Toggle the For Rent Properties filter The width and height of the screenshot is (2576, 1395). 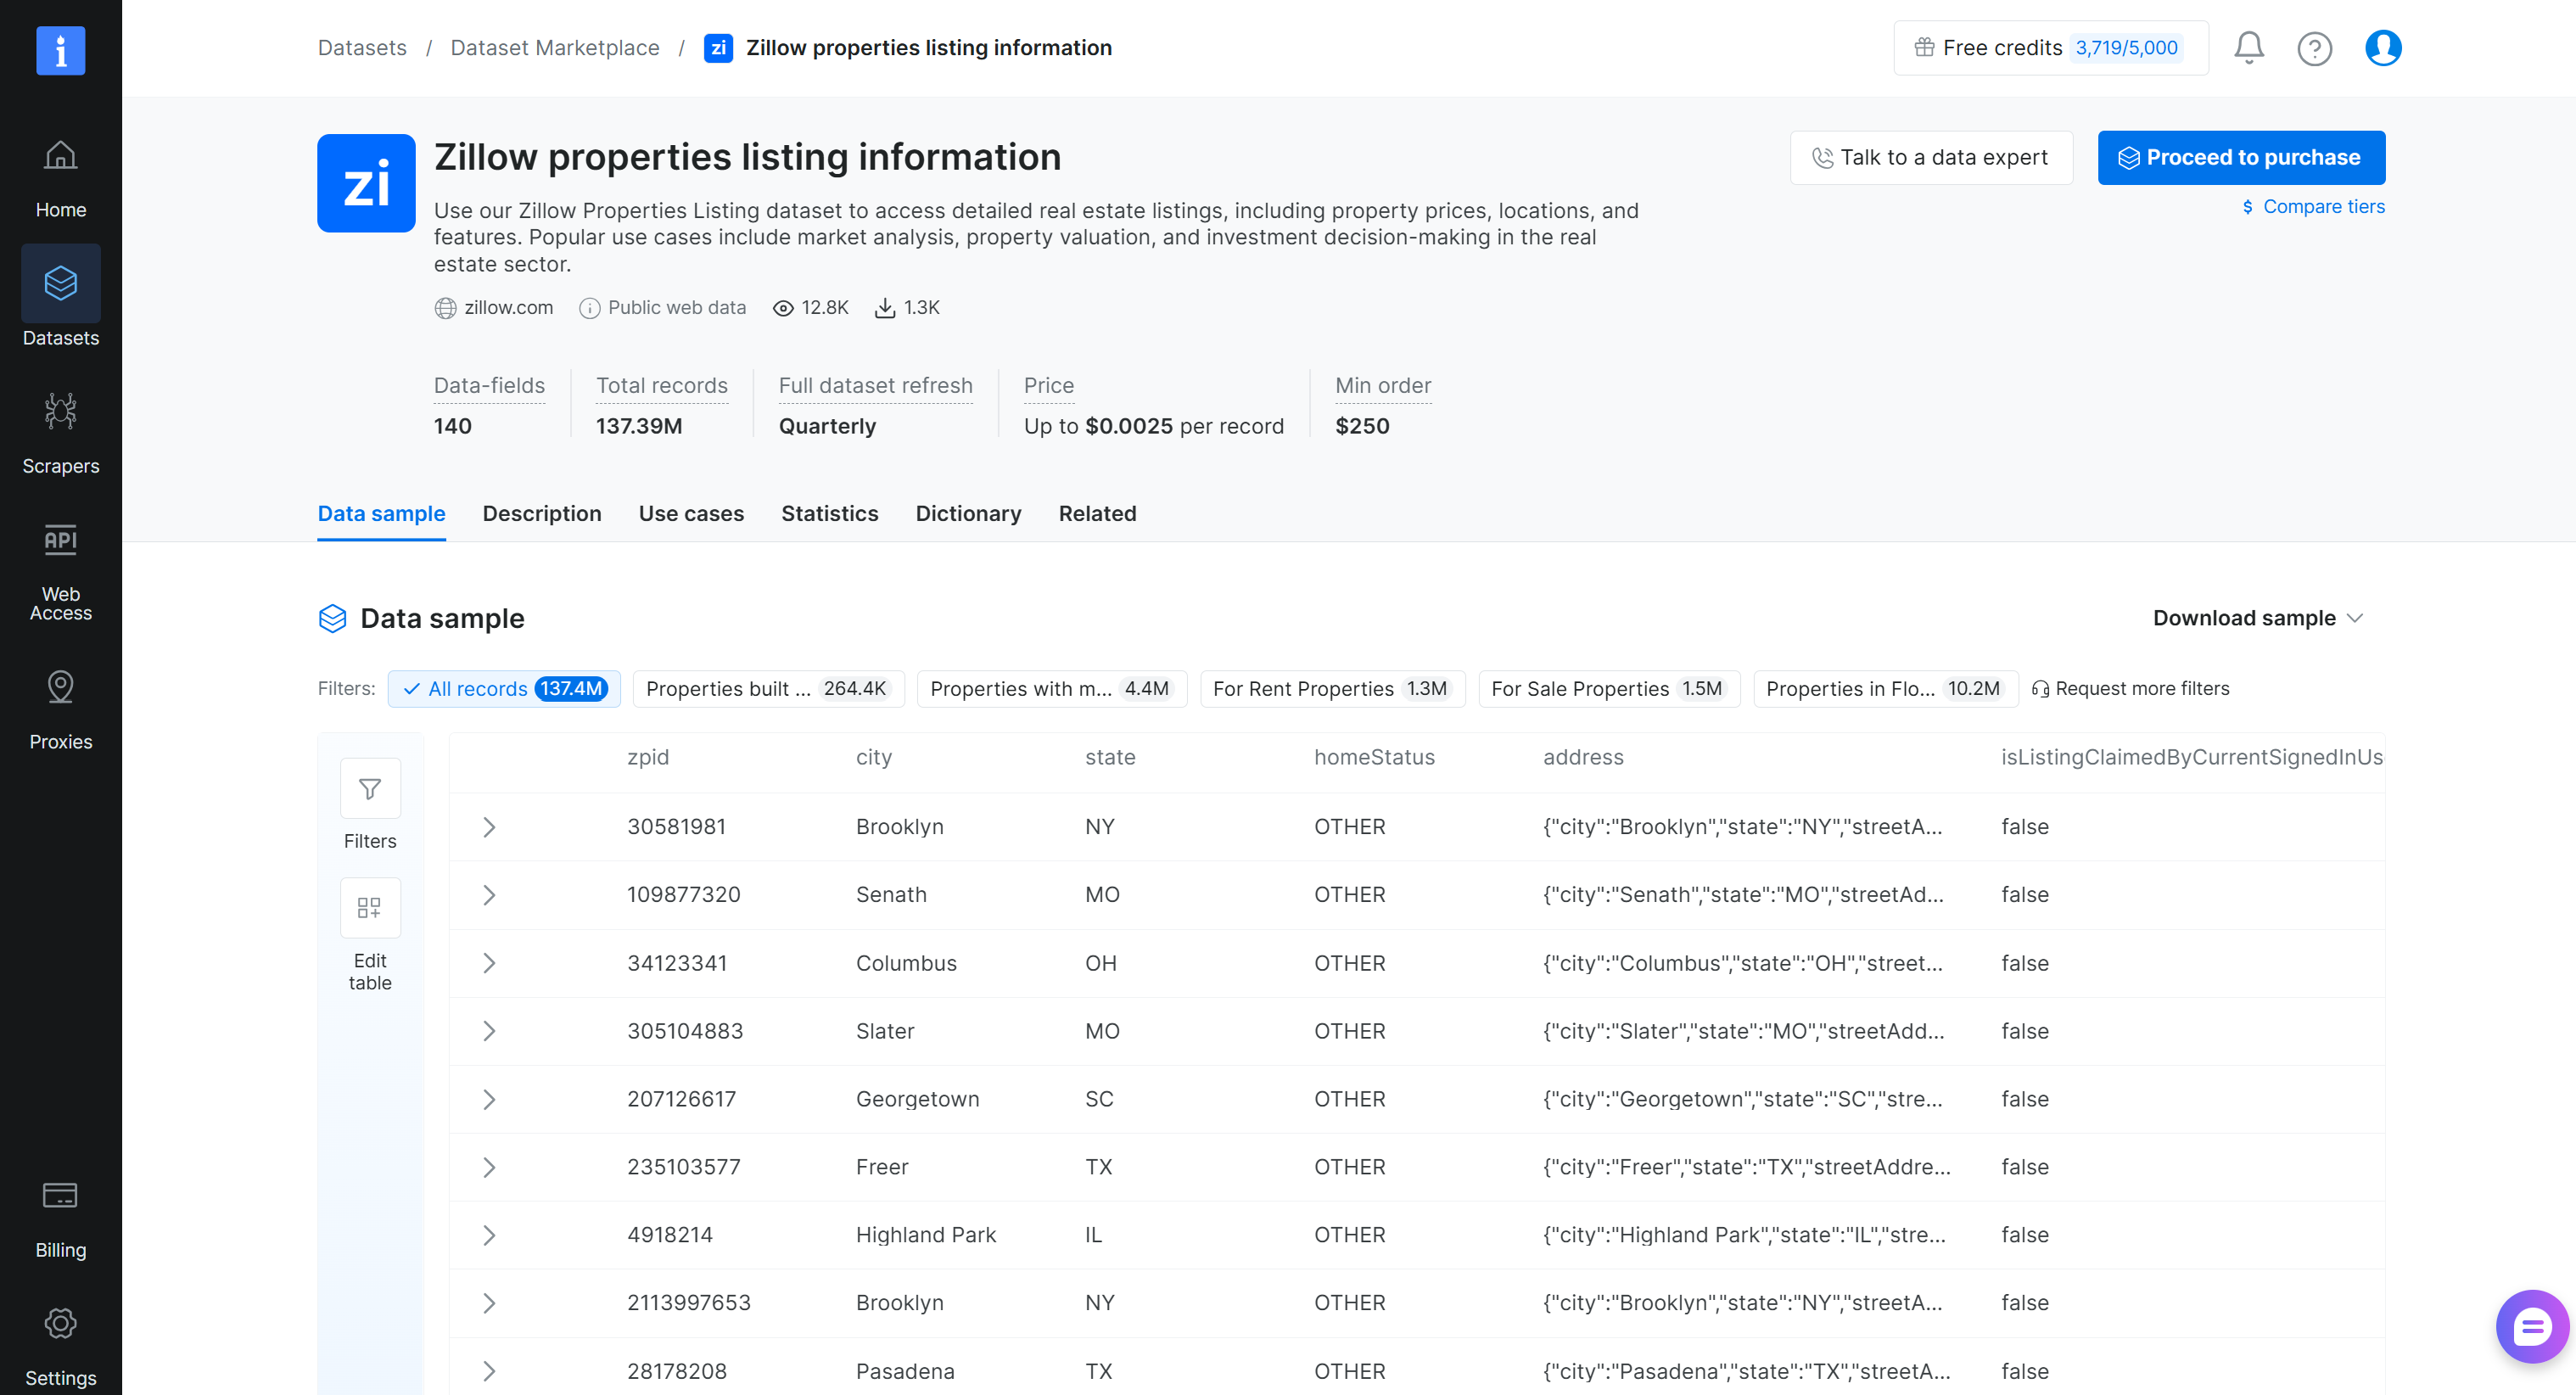tap(1332, 689)
